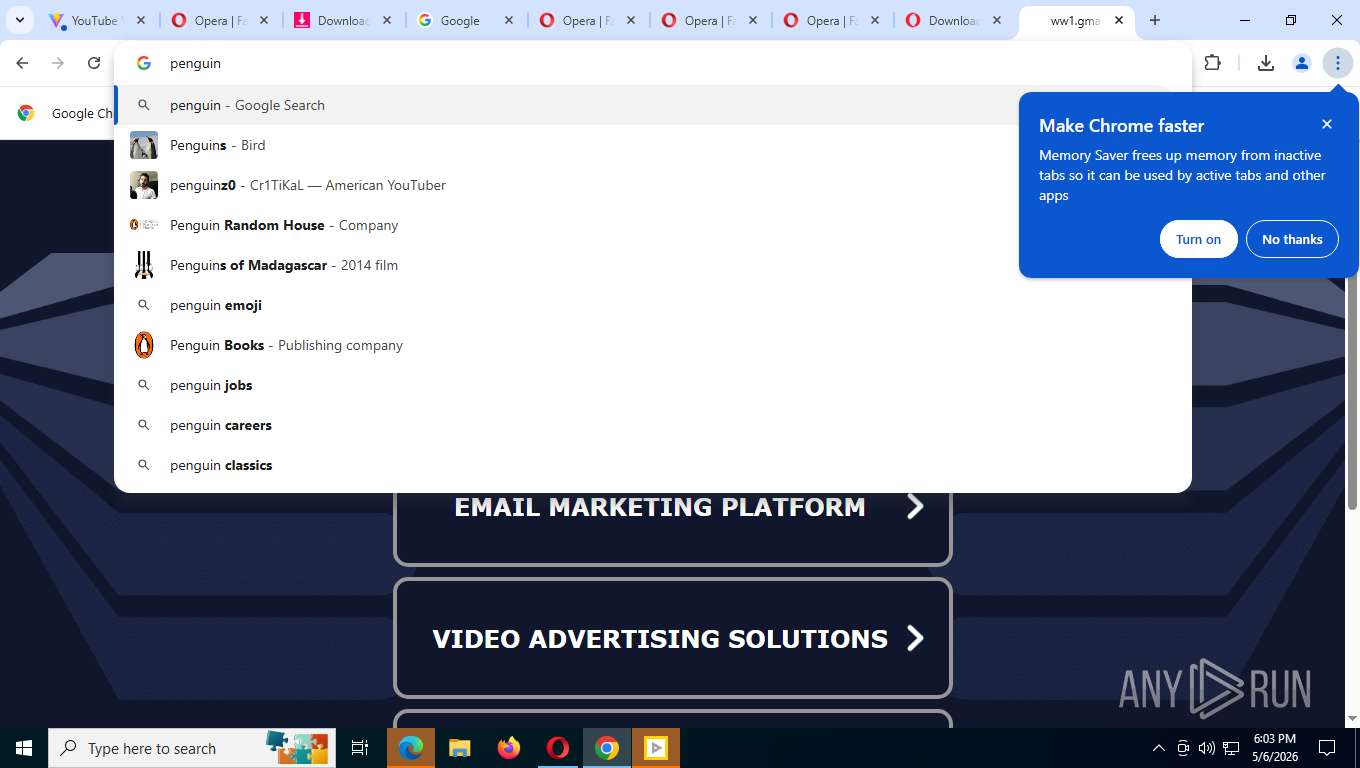The image size is (1360, 768).
Task: Select 'Penguin Books - Publishing company' suggestion
Action: click(x=653, y=345)
